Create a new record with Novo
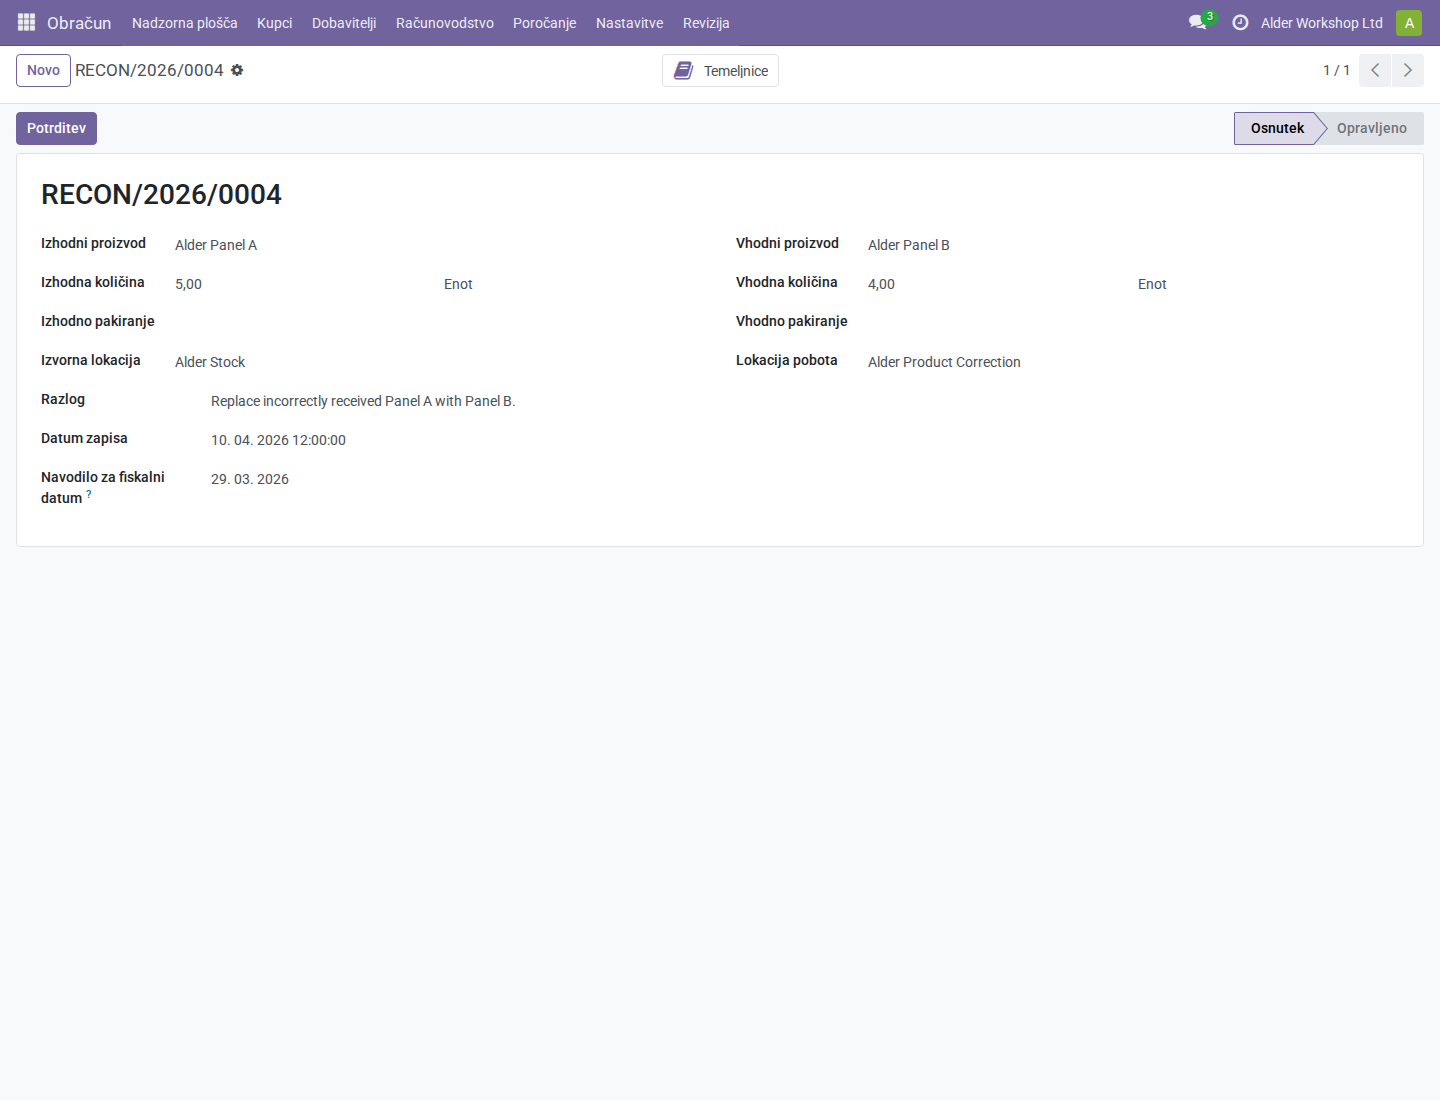The image size is (1440, 1100). (43, 70)
